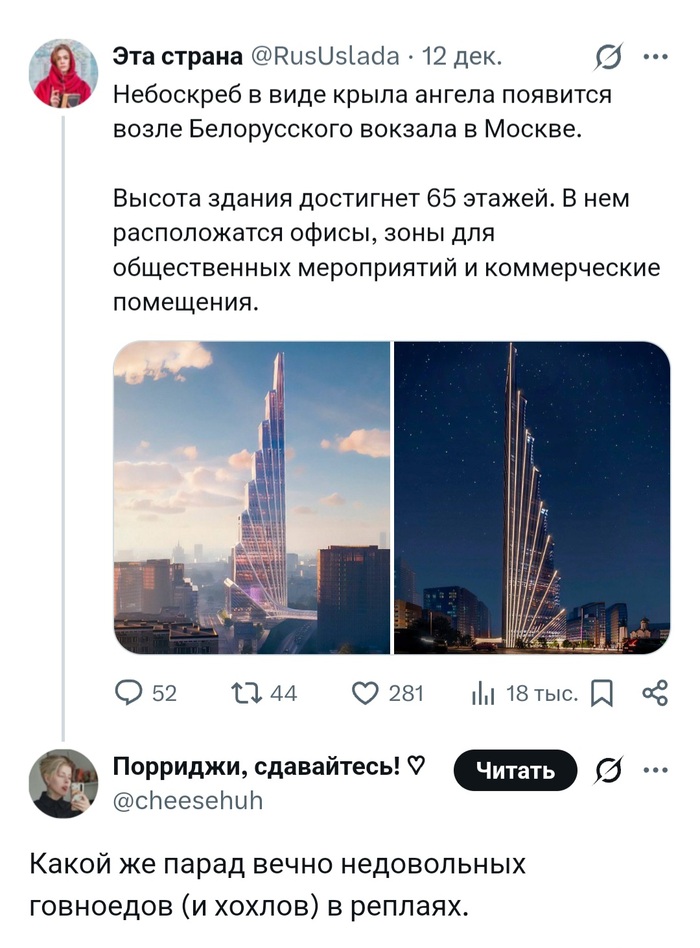This screenshot has width=700, height=948.
Task: Click cheesehuh's profile avatar
Action: (x=64, y=784)
